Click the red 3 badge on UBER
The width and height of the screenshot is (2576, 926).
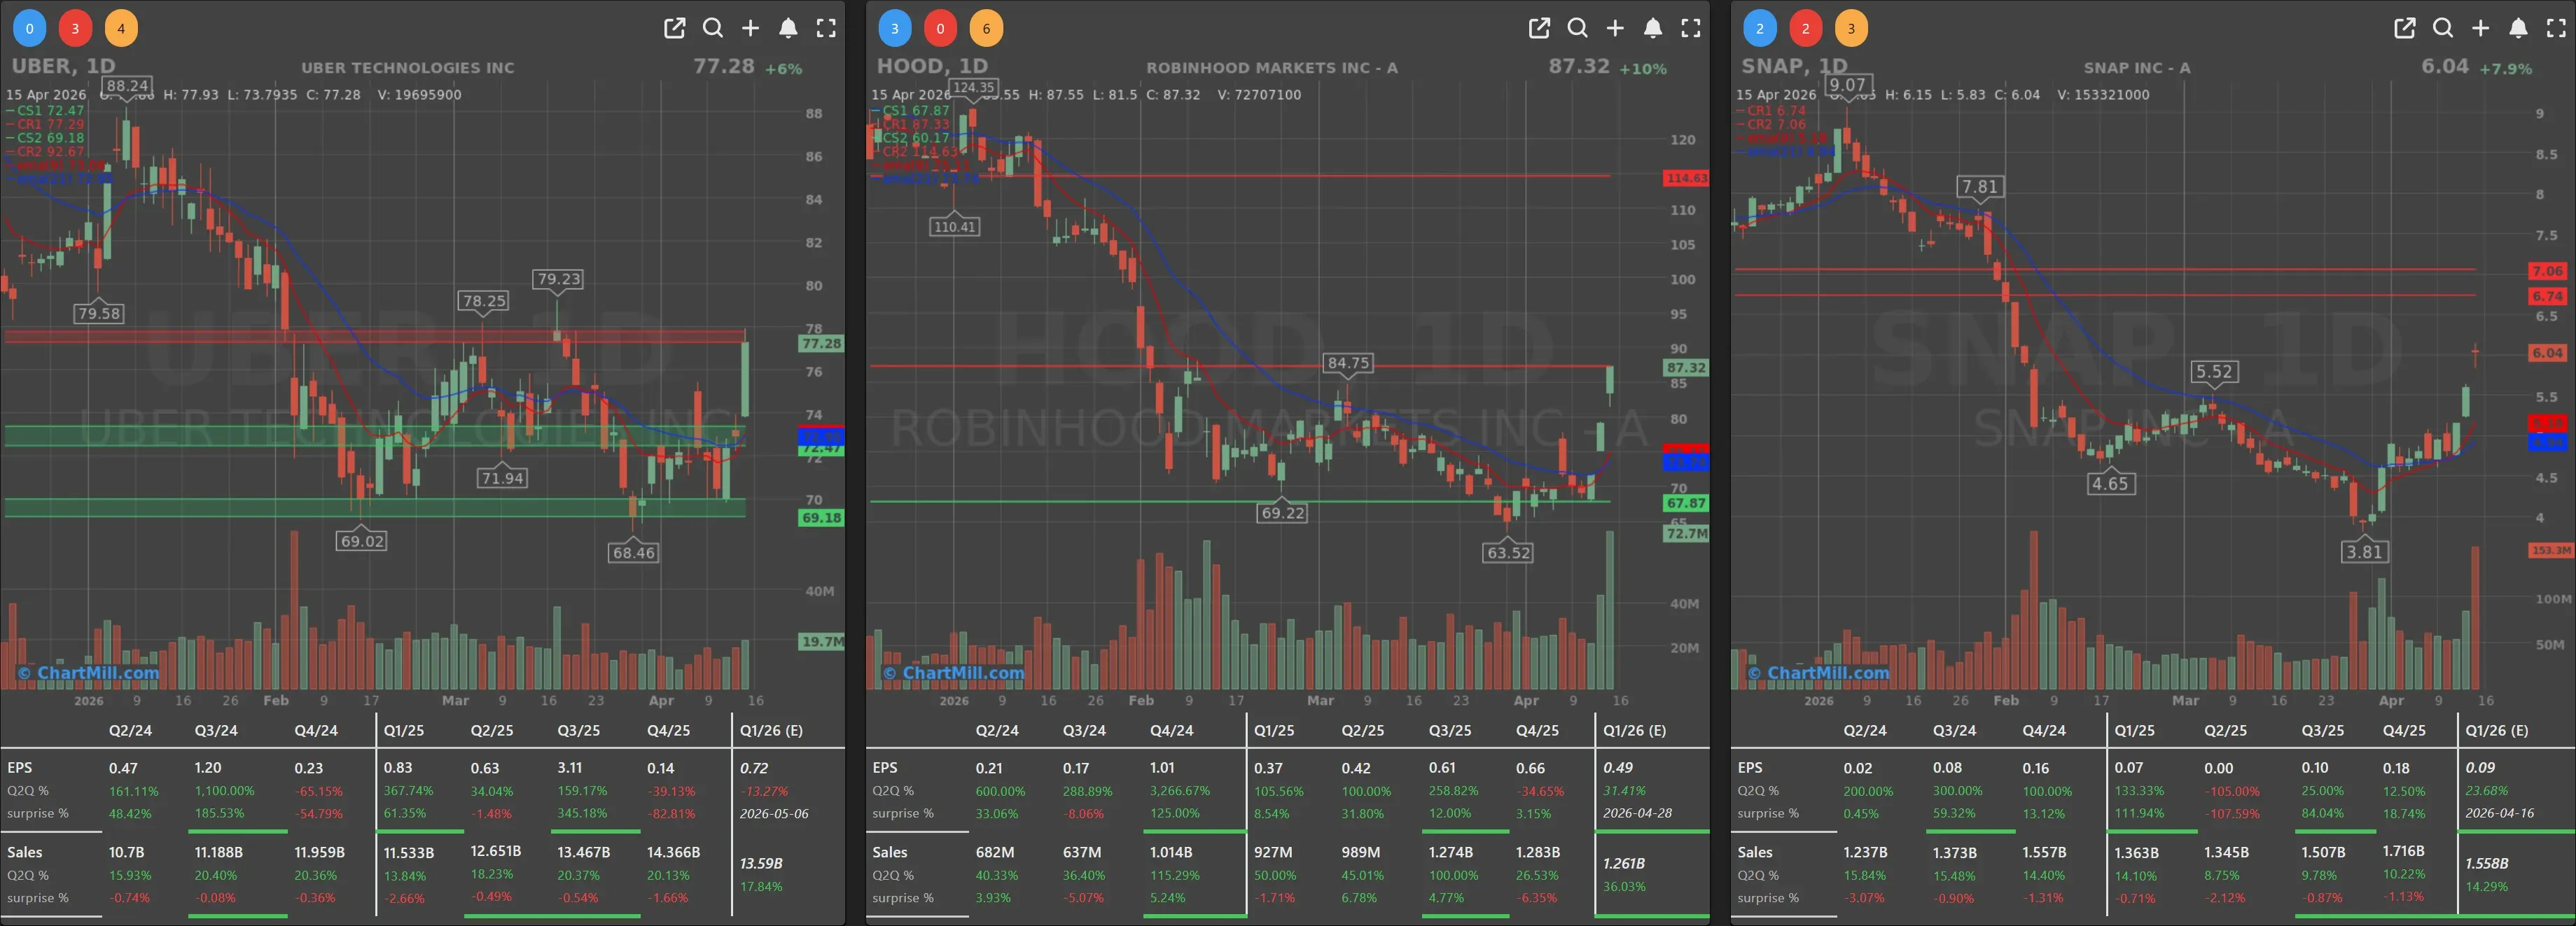(75, 28)
